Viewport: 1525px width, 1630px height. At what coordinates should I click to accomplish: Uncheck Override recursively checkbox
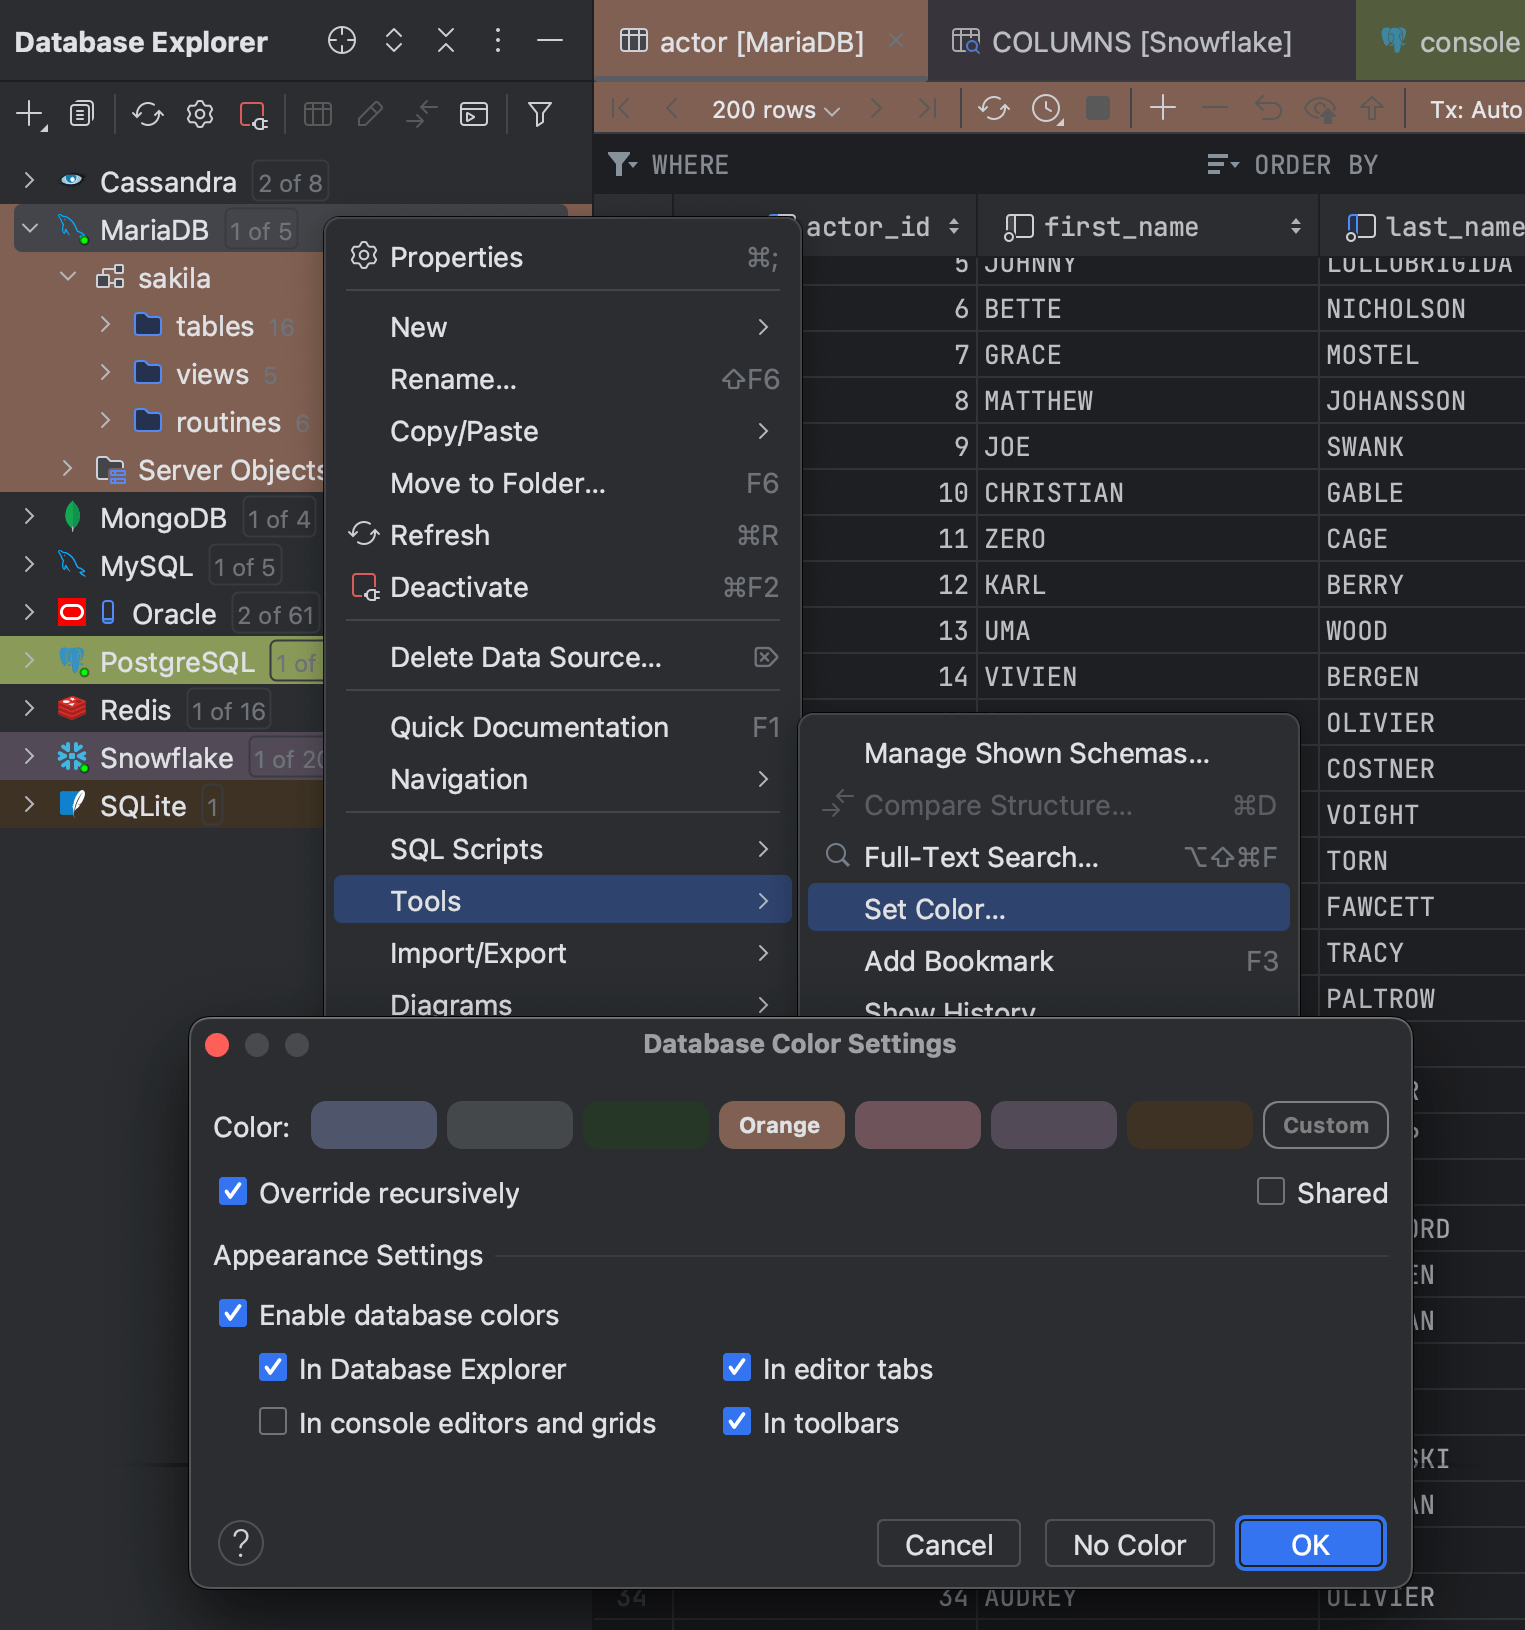point(233,1192)
